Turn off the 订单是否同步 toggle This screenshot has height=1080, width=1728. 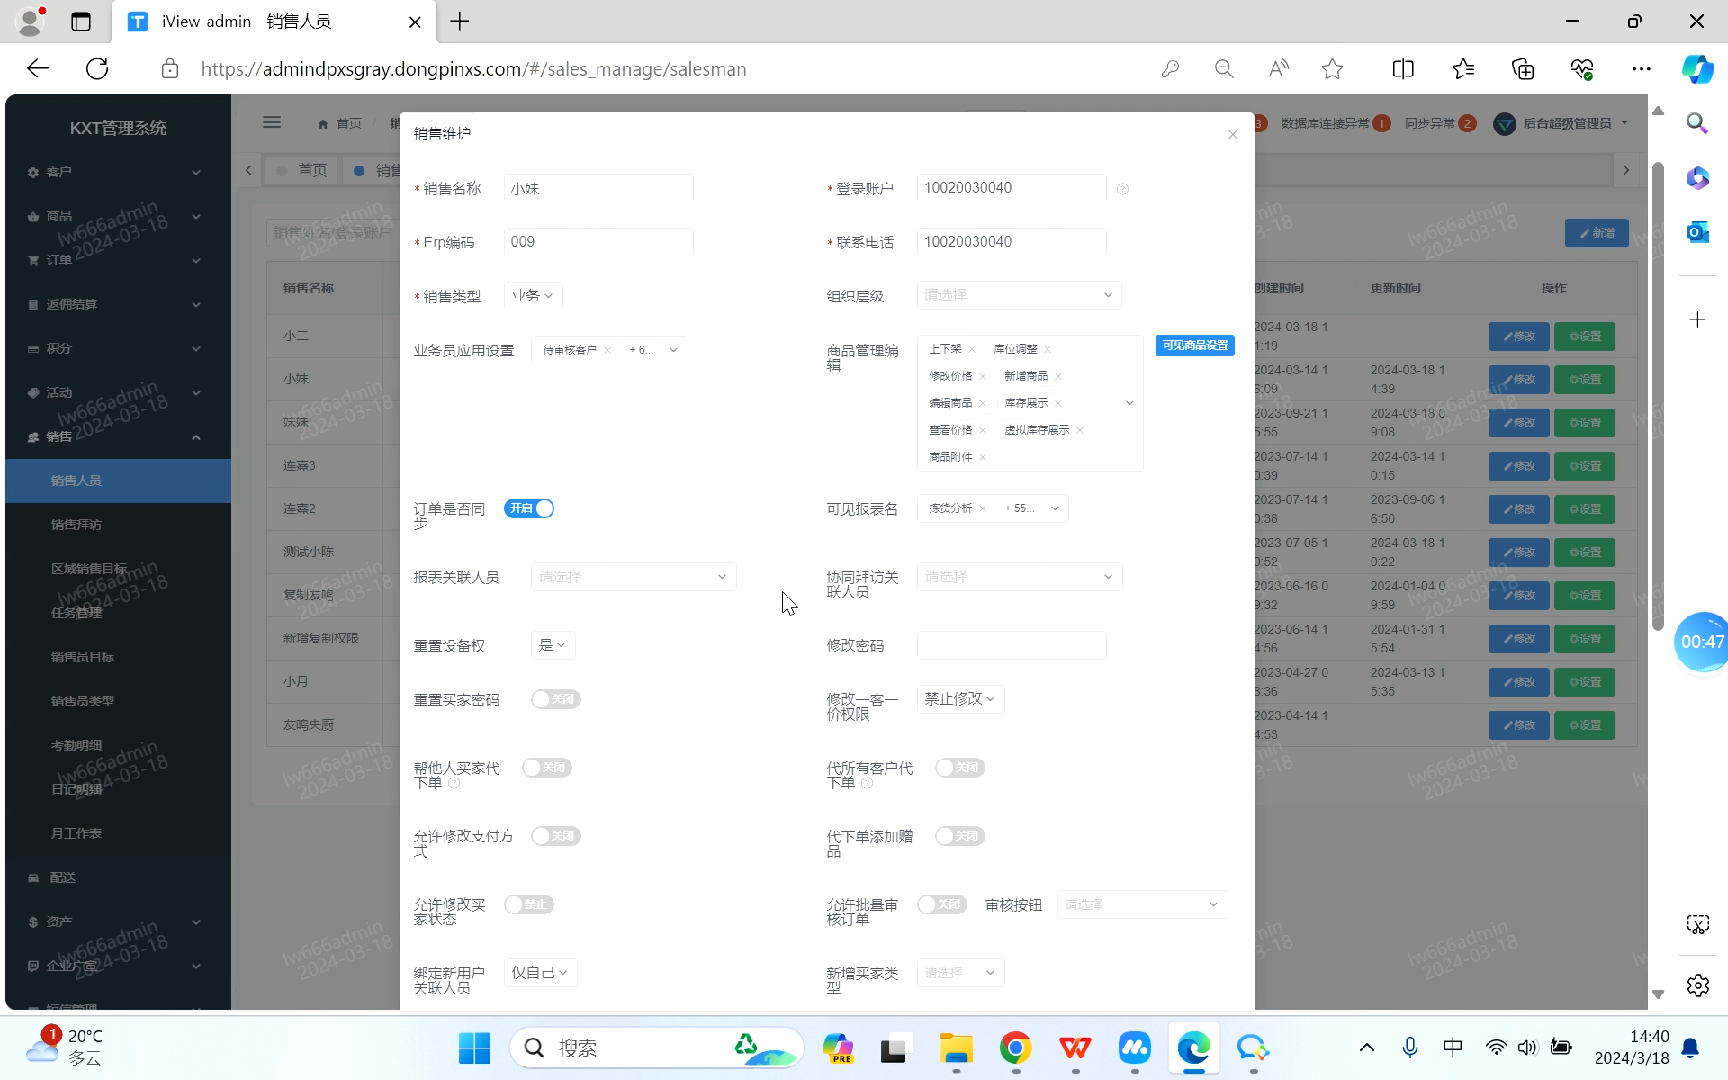coord(529,508)
